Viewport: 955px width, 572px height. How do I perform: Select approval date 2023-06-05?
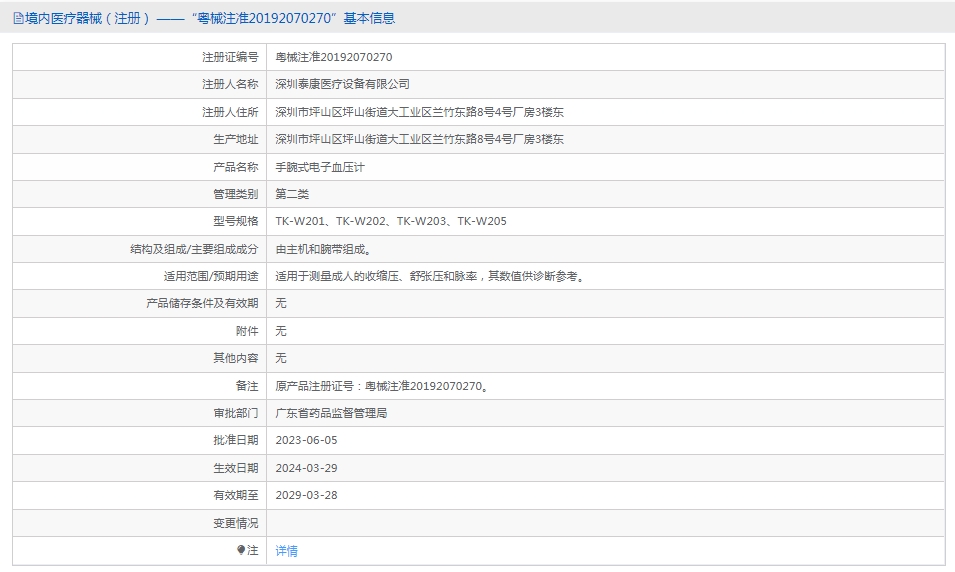pyautogui.click(x=306, y=440)
